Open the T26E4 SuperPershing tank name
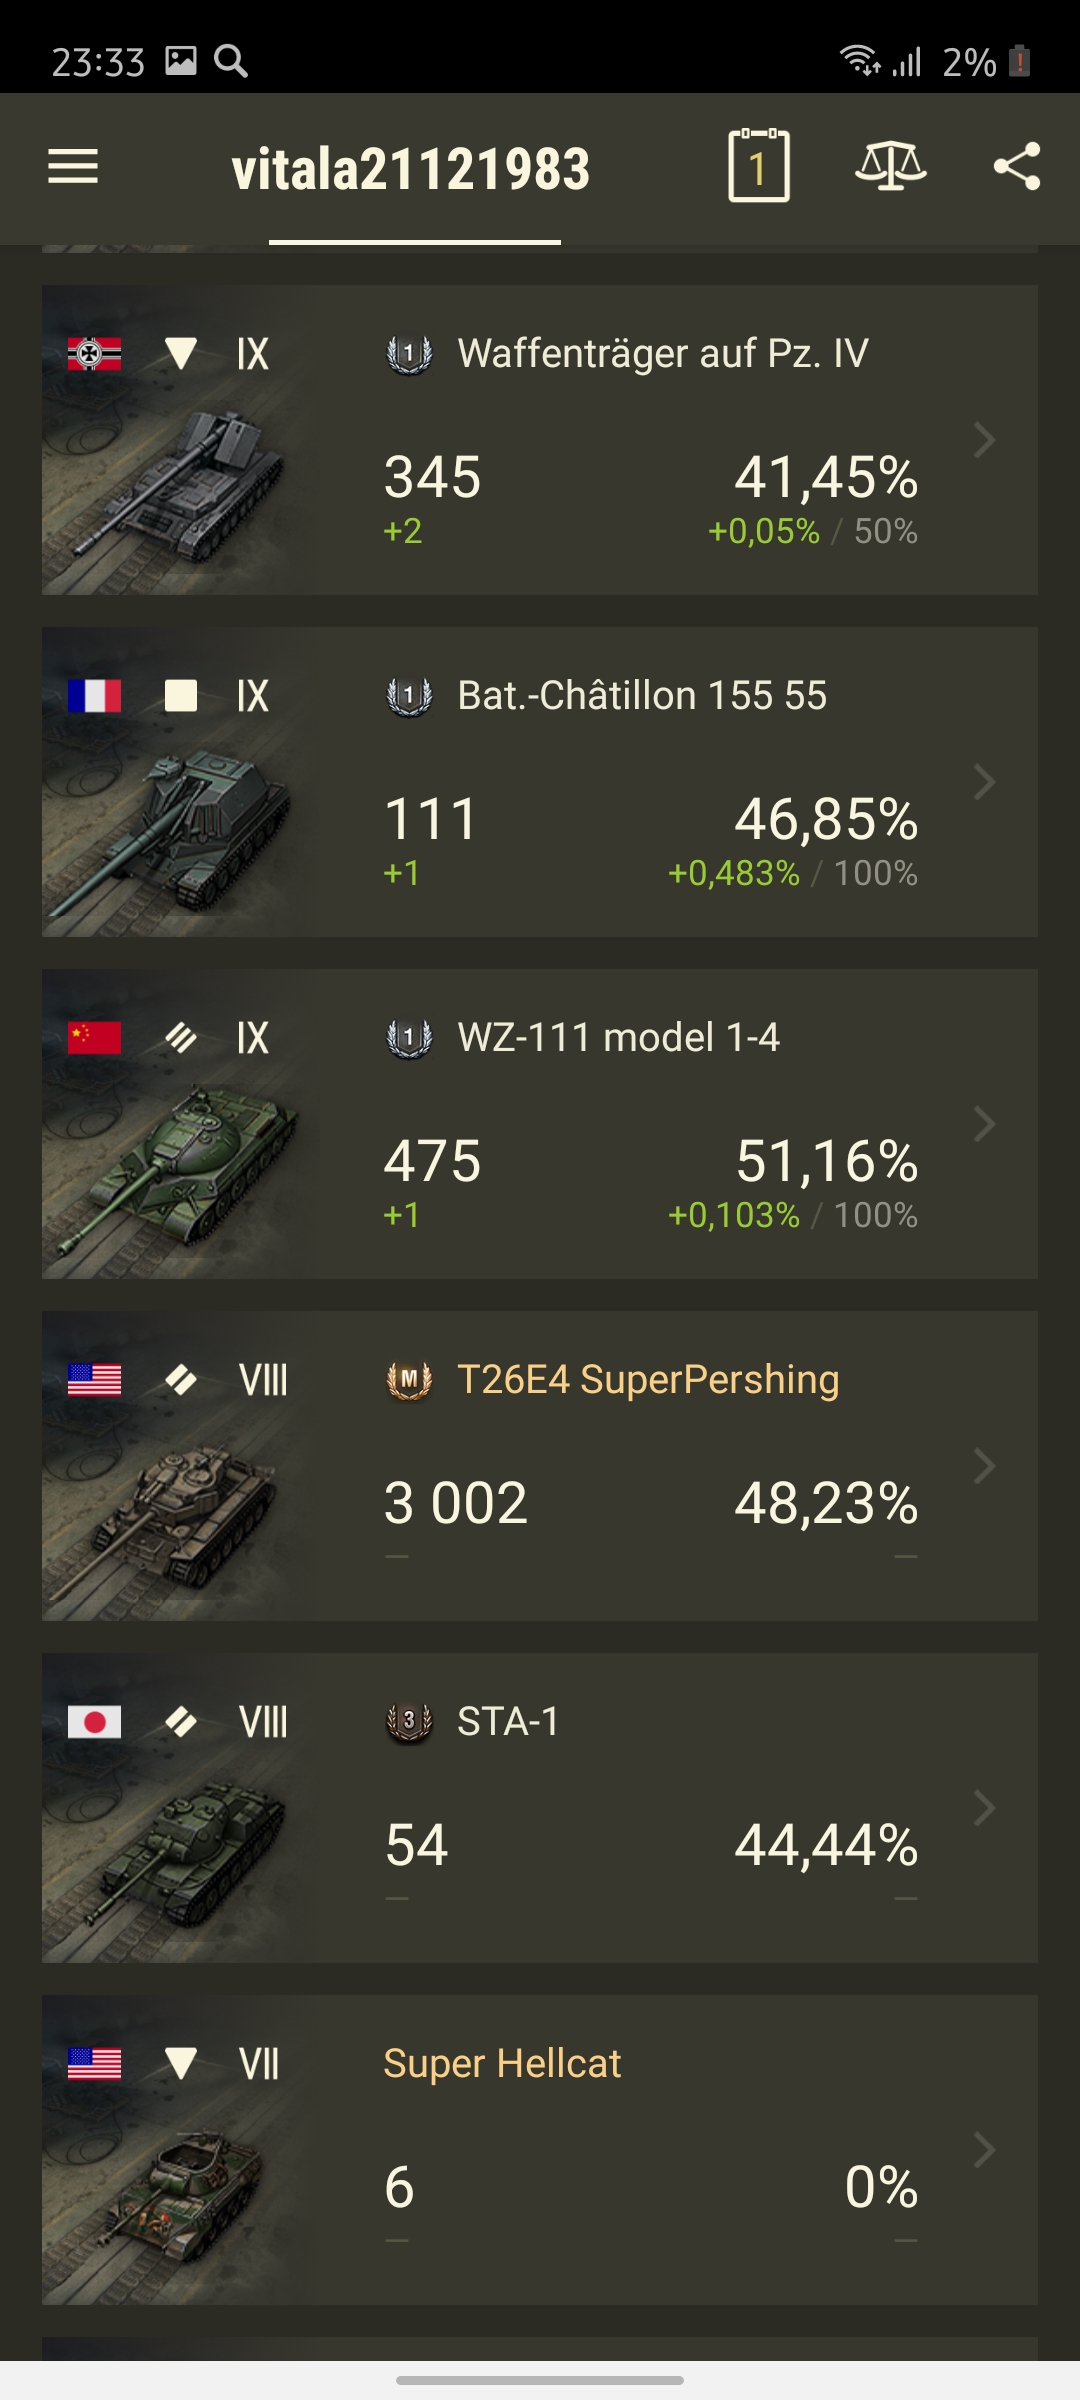1080x2400 pixels. (648, 1380)
